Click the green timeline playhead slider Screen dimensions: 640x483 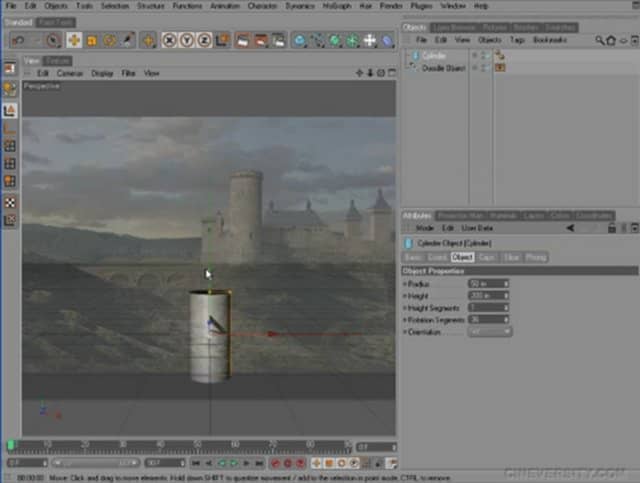click(x=11, y=445)
